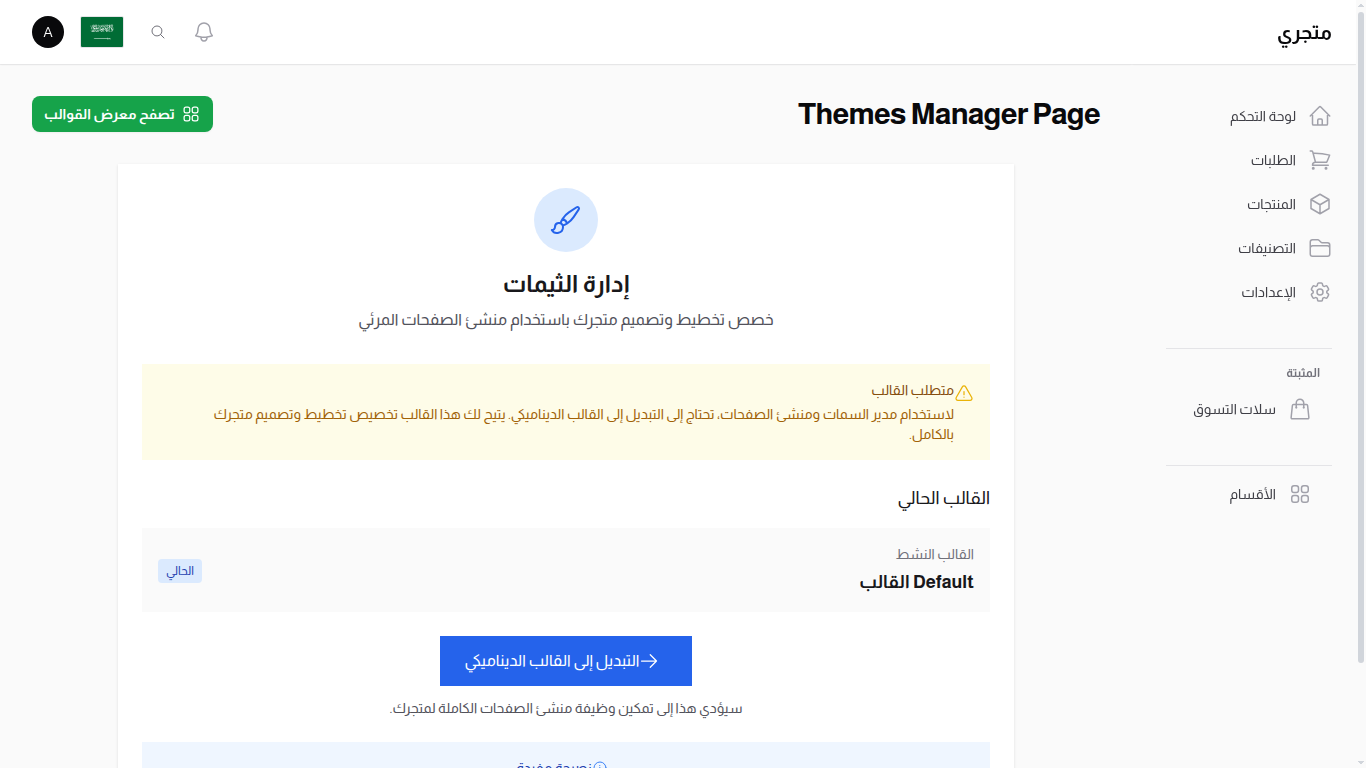
Task: Click the Saudi flag language switcher
Action: [101, 31]
